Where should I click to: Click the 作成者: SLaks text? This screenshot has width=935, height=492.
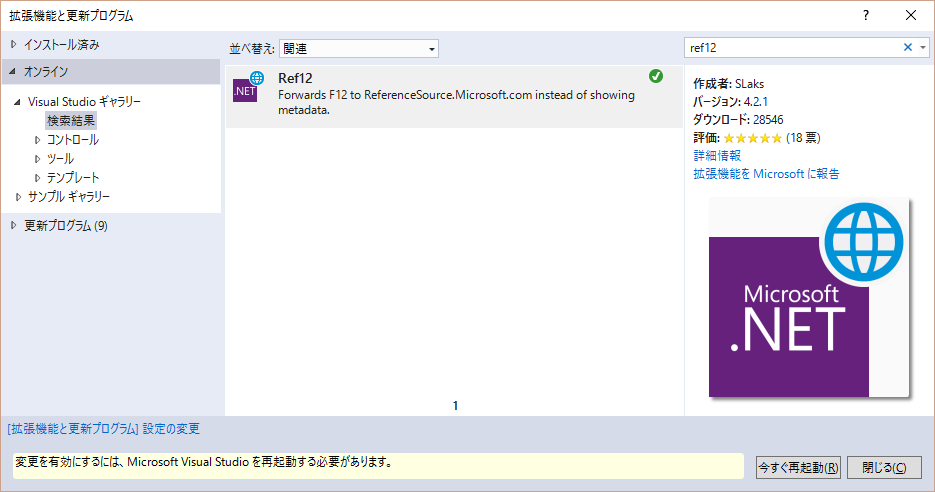tap(728, 84)
